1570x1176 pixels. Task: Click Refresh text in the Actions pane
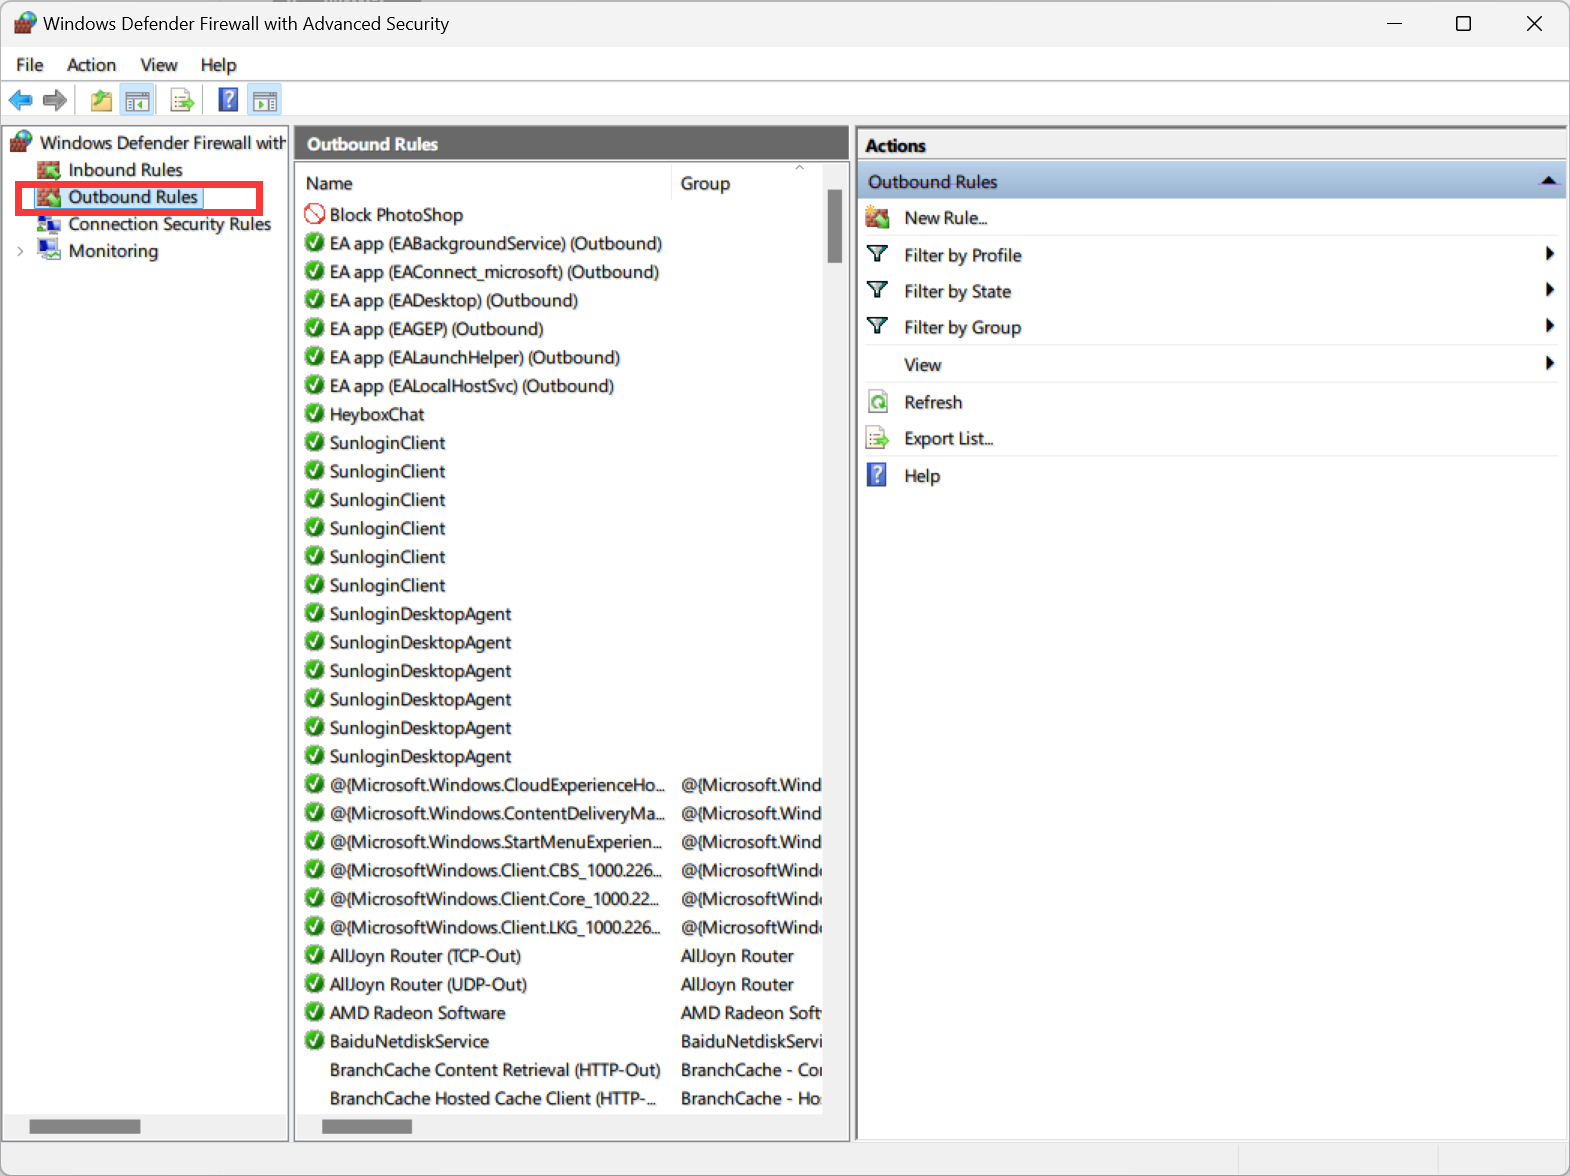[x=933, y=402]
